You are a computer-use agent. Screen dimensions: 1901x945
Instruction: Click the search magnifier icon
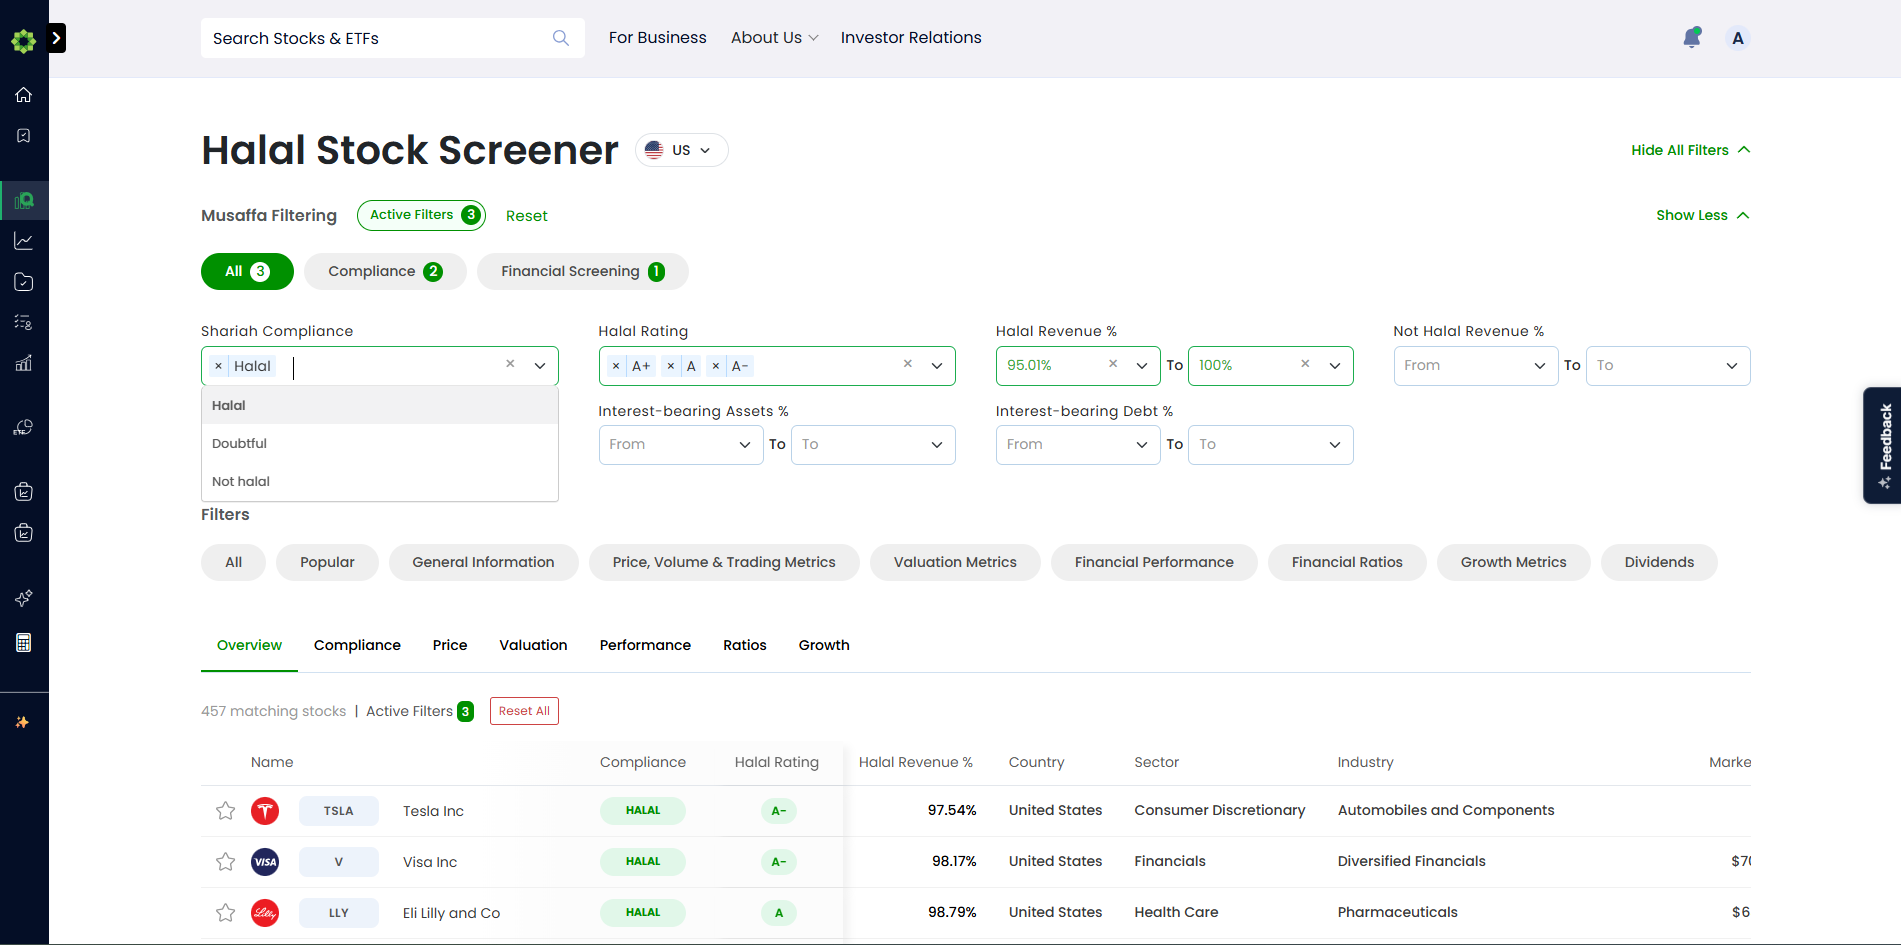point(561,38)
